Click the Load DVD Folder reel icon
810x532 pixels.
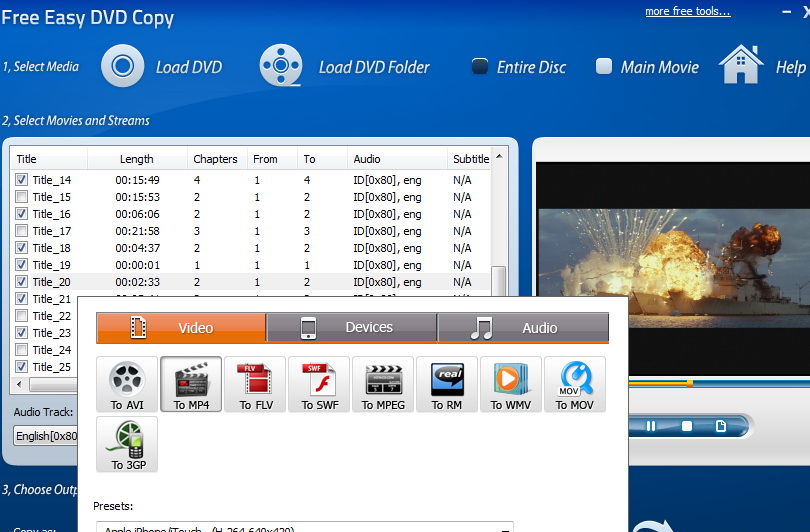pos(281,65)
